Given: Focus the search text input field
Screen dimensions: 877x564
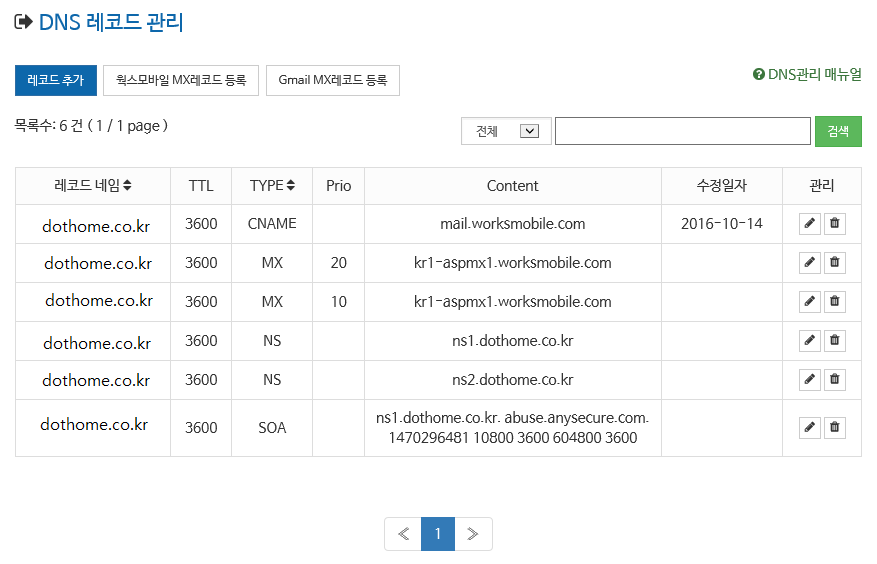Looking at the screenshot, I should tap(682, 131).
